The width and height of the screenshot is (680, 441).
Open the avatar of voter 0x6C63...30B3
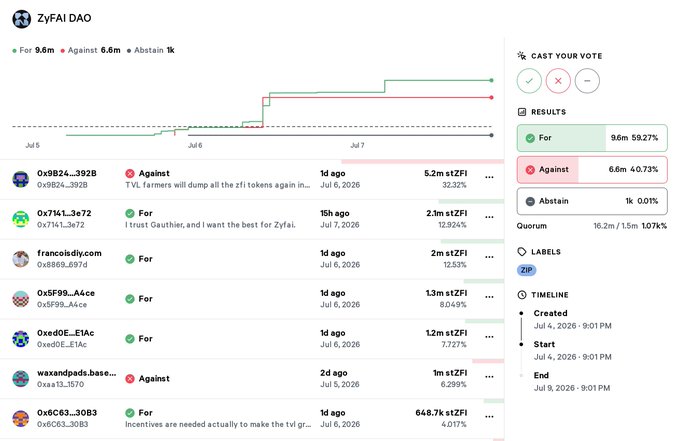20,418
